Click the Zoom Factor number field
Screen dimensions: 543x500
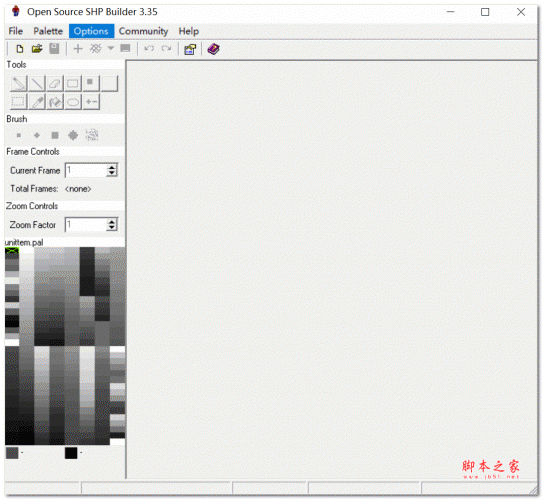[x=86, y=224]
